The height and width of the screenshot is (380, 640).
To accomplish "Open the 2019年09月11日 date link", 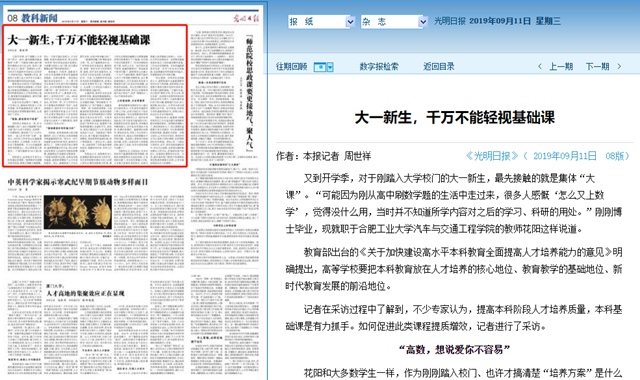I will (564, 156).
